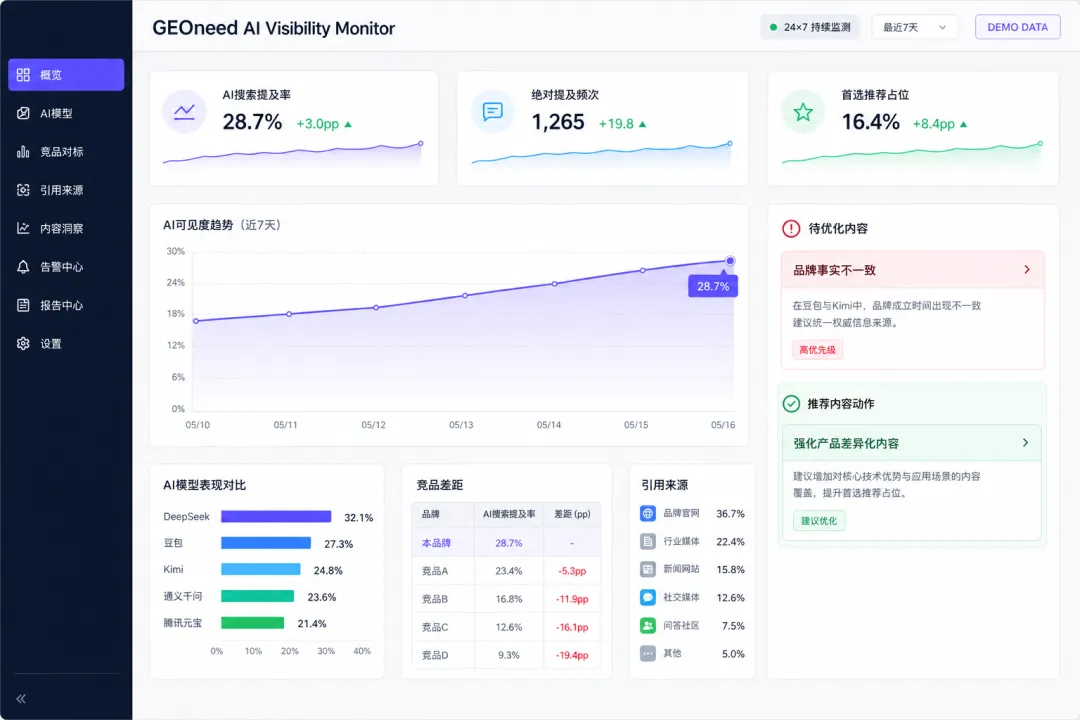1080x720 pixels.
Task: Click the 竞品C table row label
Action: (x=435, y=627)
